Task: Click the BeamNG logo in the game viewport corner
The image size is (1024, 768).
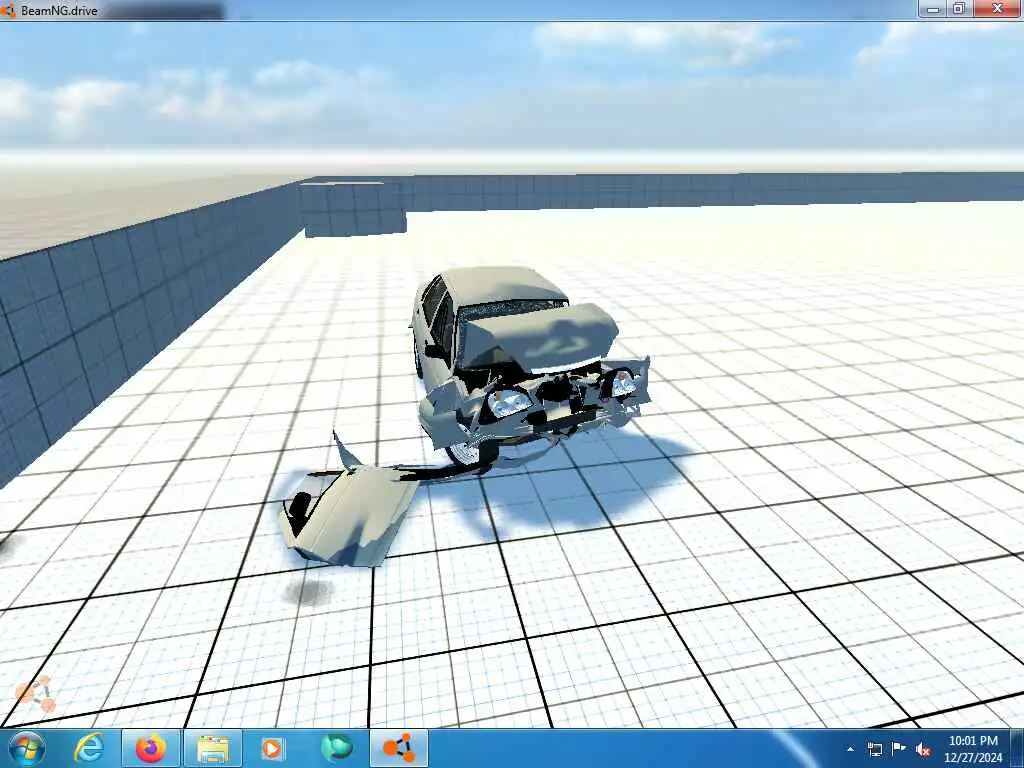Action: point(36,694)
